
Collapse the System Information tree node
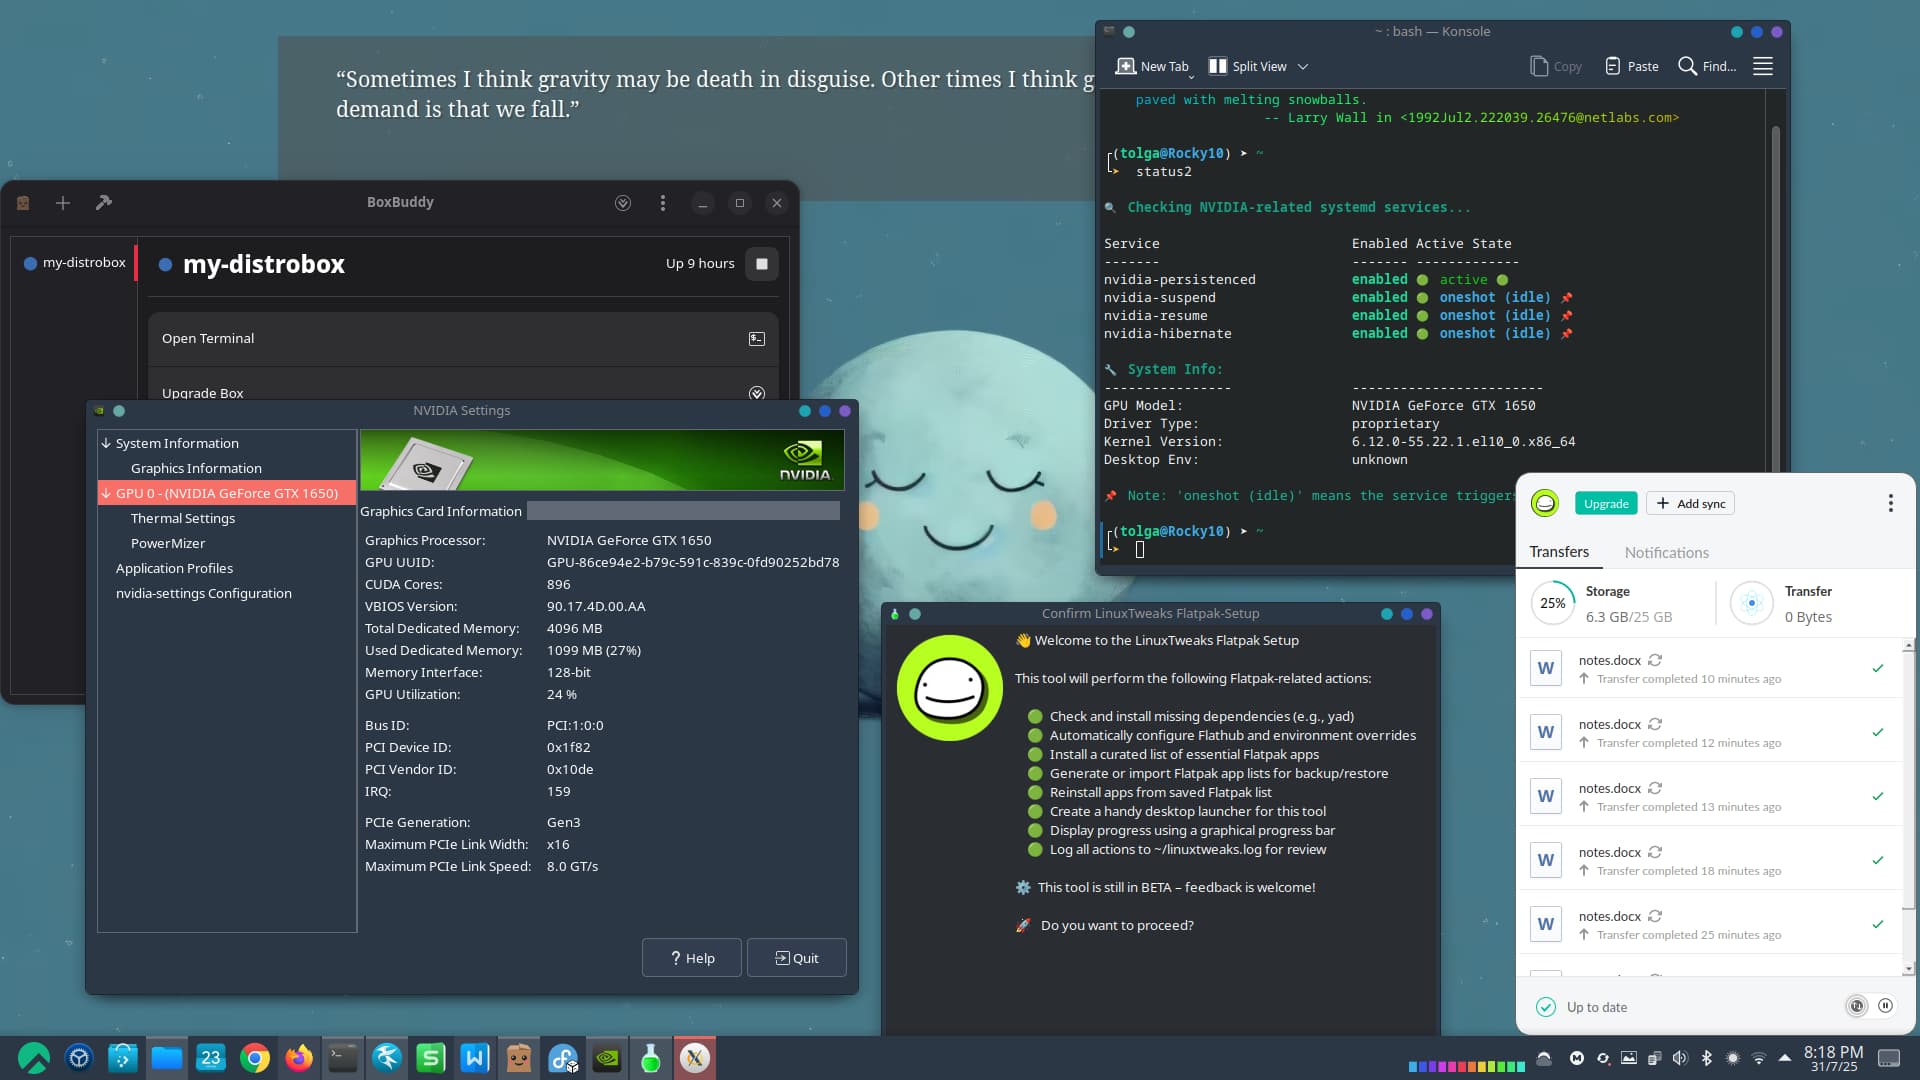pyautogui.click(x=106, y=443)
